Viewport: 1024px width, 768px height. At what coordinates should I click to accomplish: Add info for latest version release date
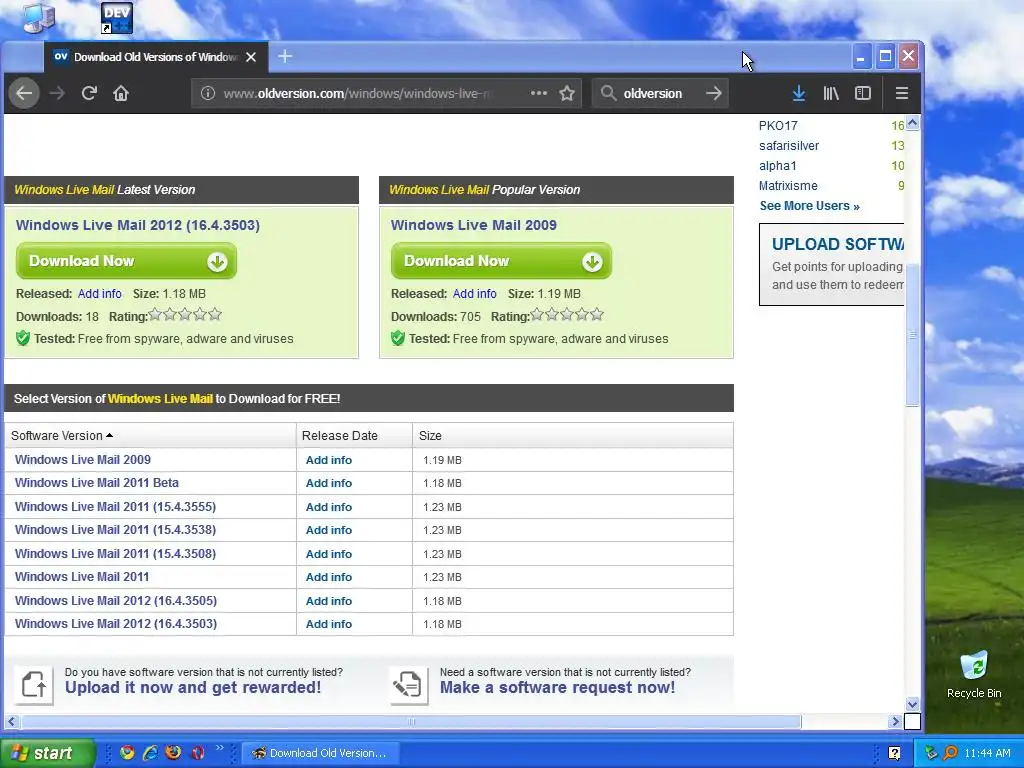click(x=99, y=294)
